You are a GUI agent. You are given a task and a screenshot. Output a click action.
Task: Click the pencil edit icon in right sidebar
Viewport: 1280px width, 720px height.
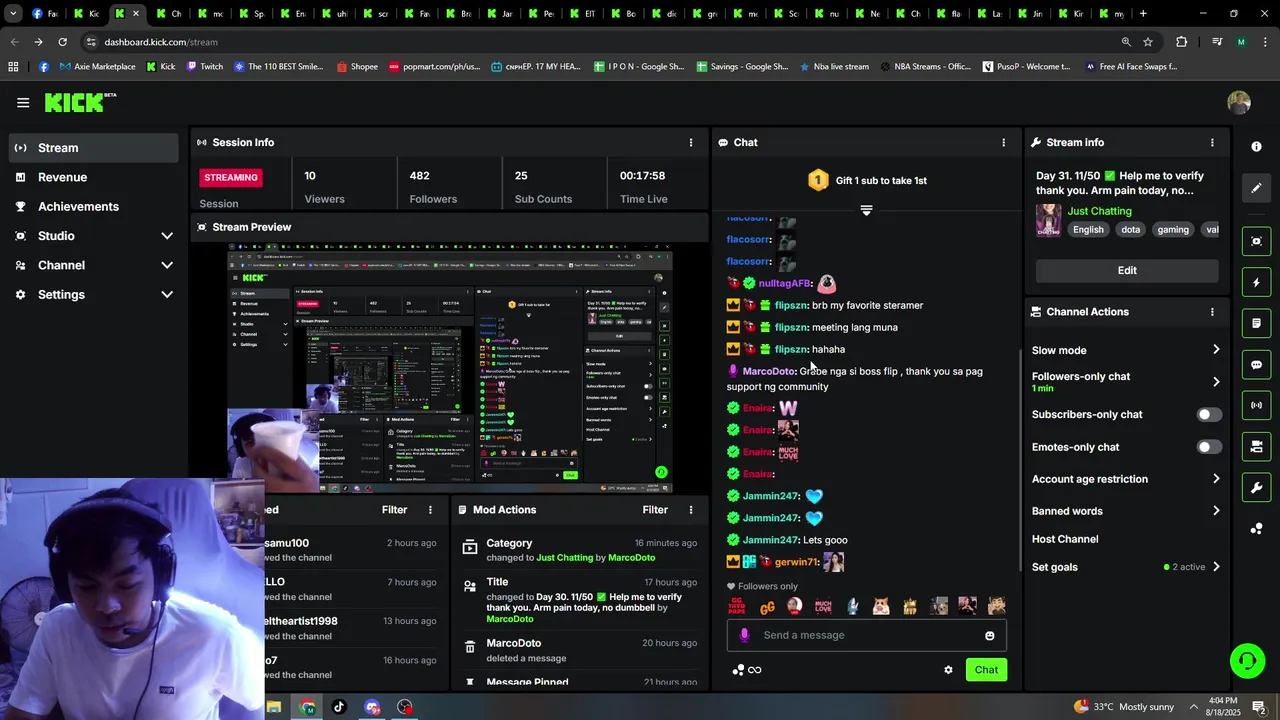(1256, 187)
